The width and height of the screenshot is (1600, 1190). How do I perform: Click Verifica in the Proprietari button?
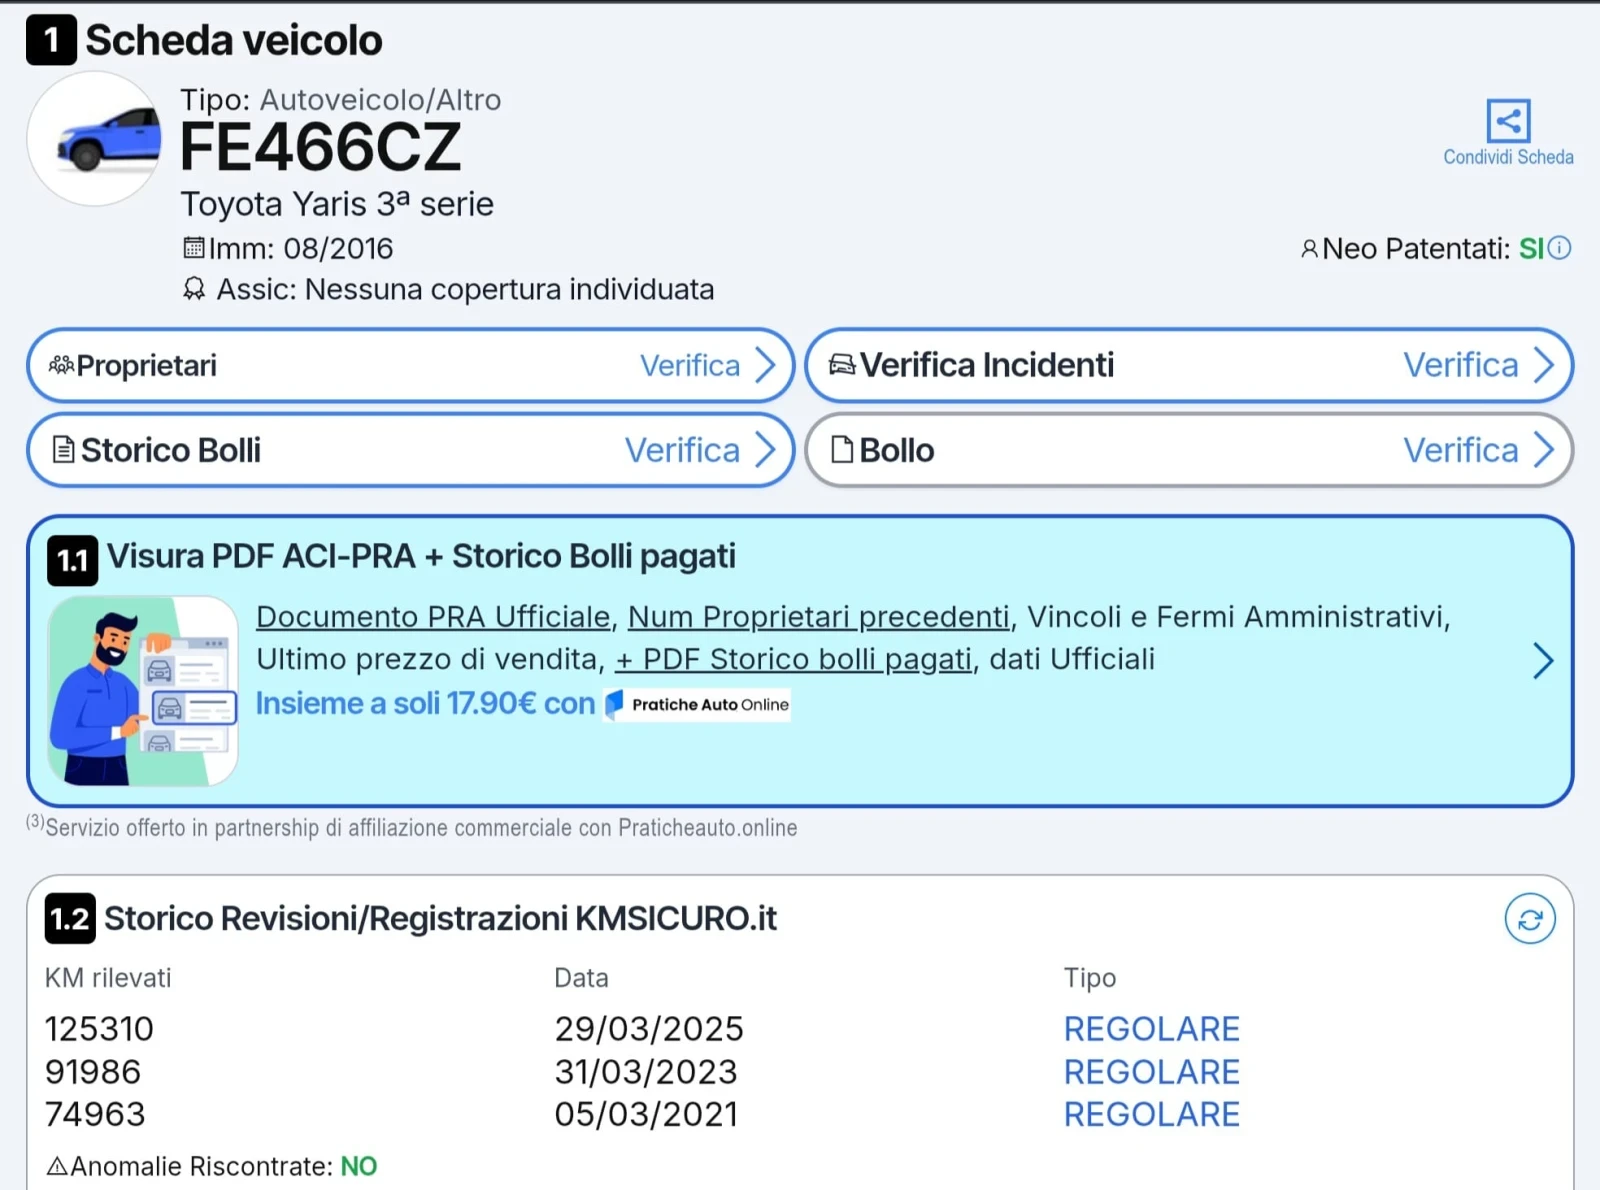690,365
